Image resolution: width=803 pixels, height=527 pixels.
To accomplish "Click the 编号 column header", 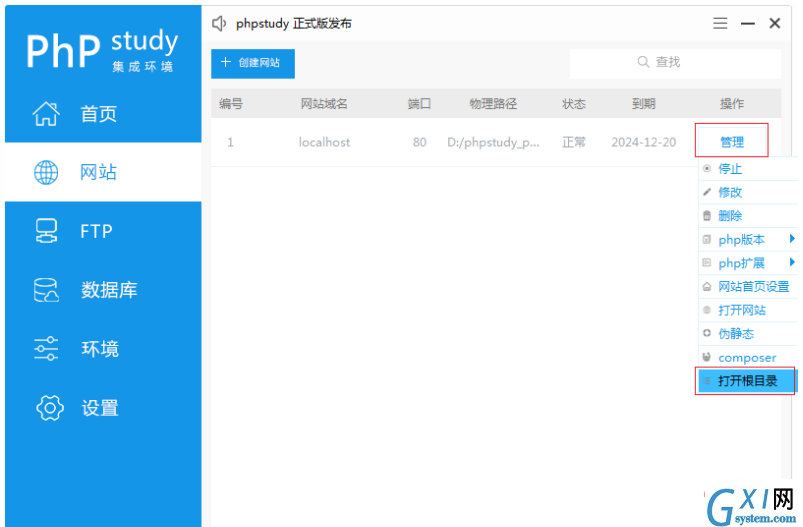I will 230,103.
